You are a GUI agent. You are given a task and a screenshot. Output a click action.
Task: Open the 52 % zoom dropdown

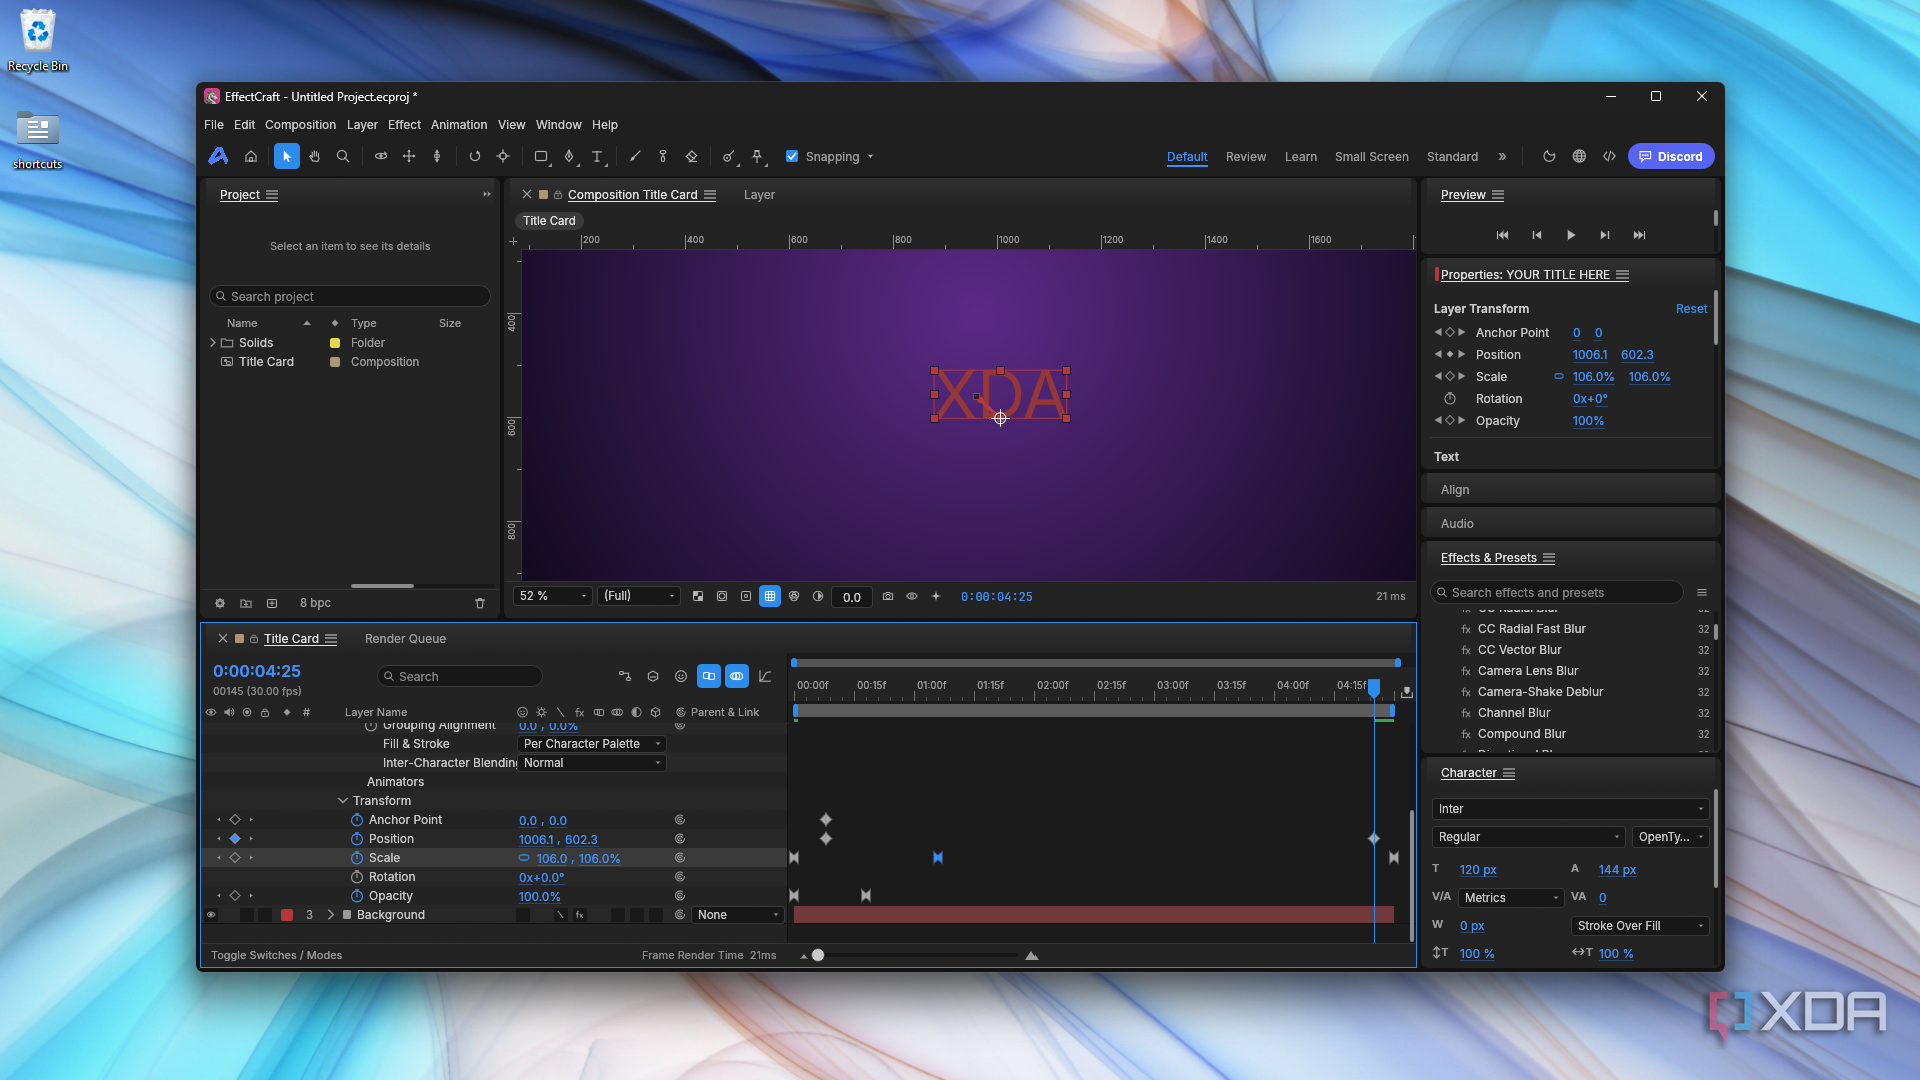coord(553,596)
